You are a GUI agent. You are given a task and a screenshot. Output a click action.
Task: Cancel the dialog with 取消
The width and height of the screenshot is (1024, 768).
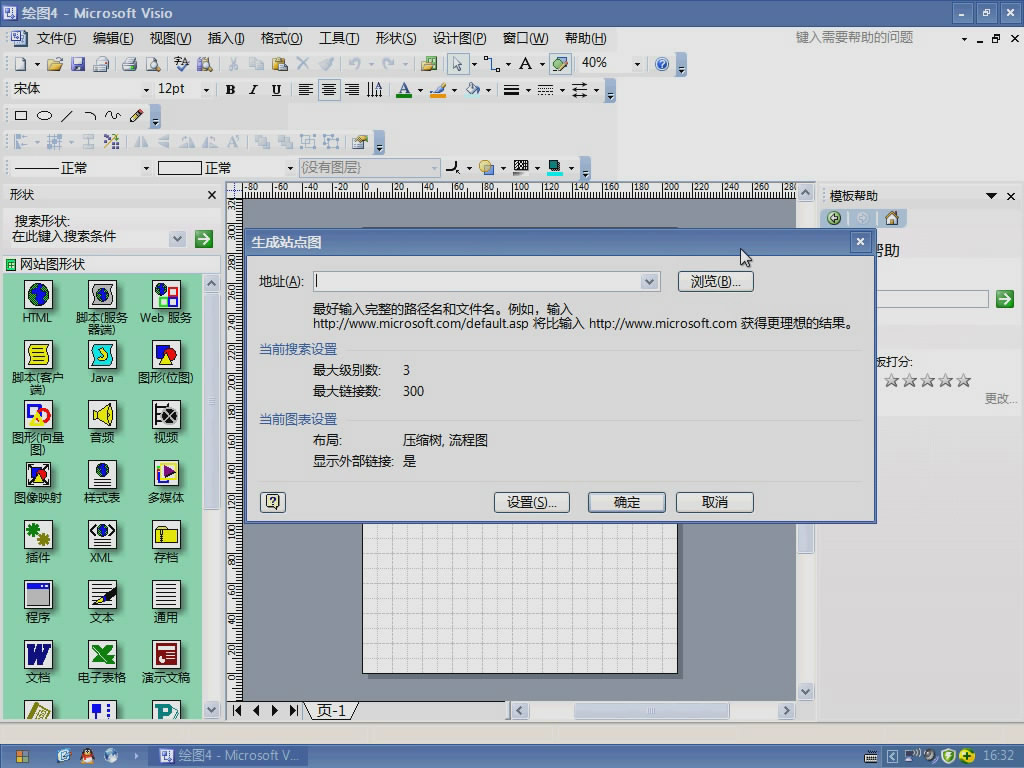[x=715, y=502]
